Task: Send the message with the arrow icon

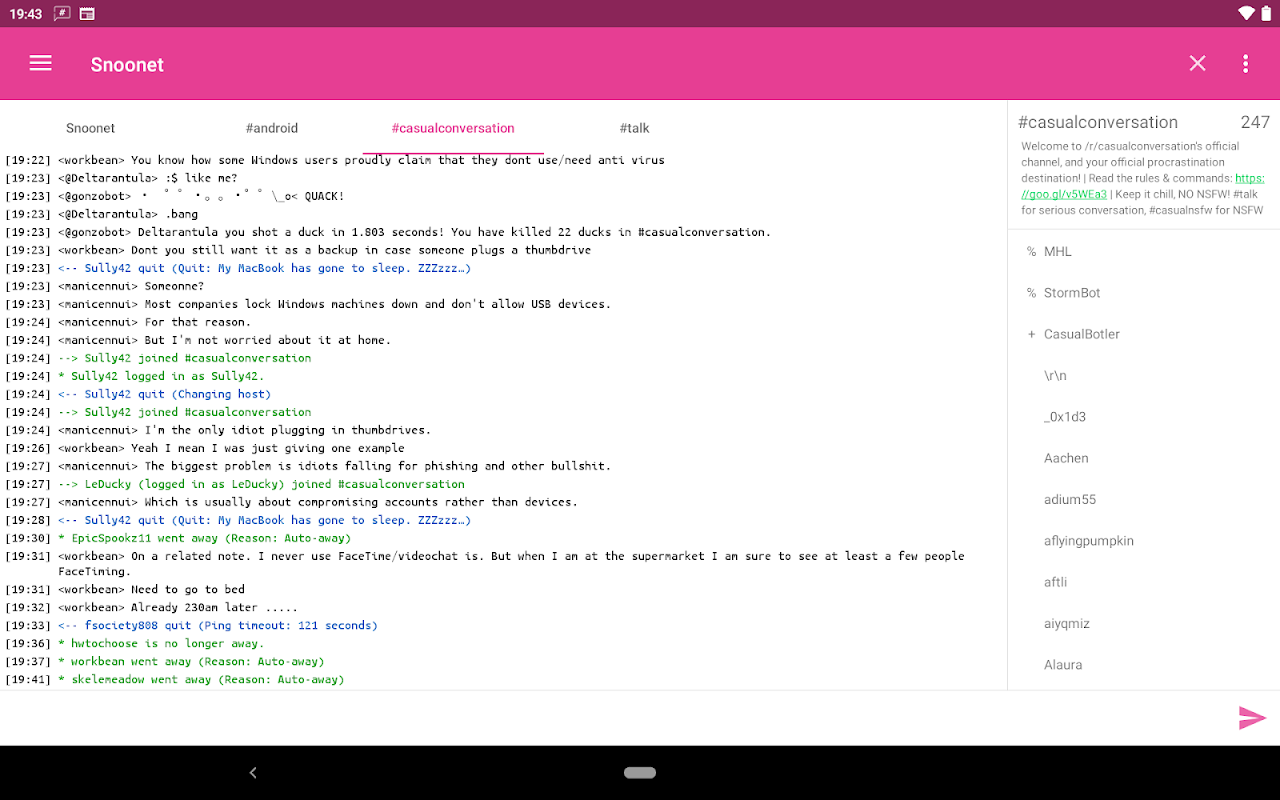Action: coord(1252,718)
